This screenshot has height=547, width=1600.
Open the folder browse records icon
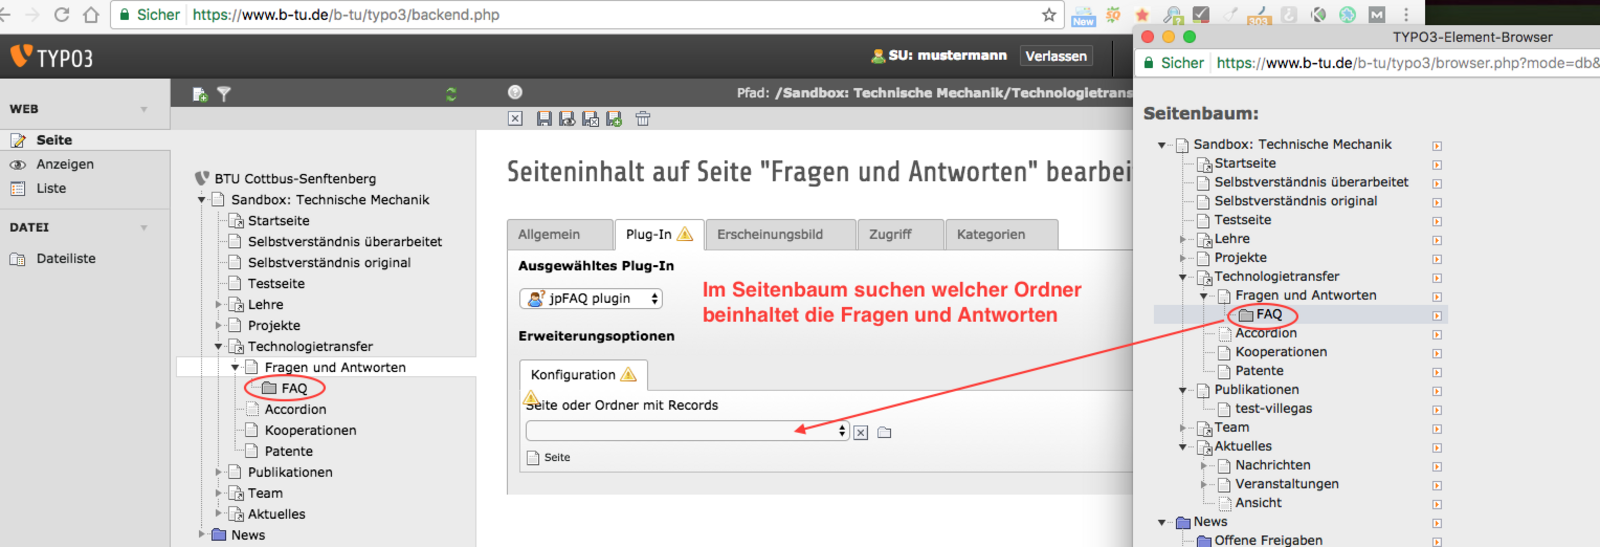[x=884, y=432]
